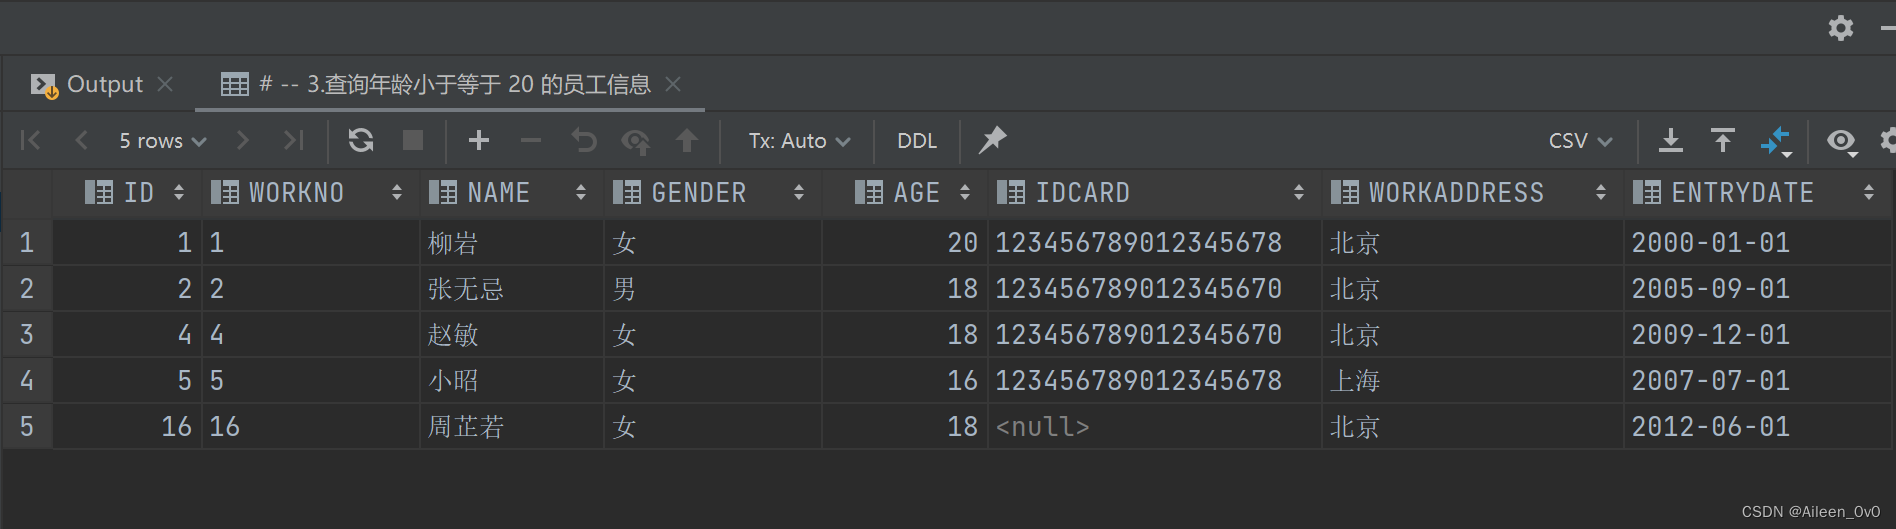Toggle the eye view options icon

[x=1841, y=141]
